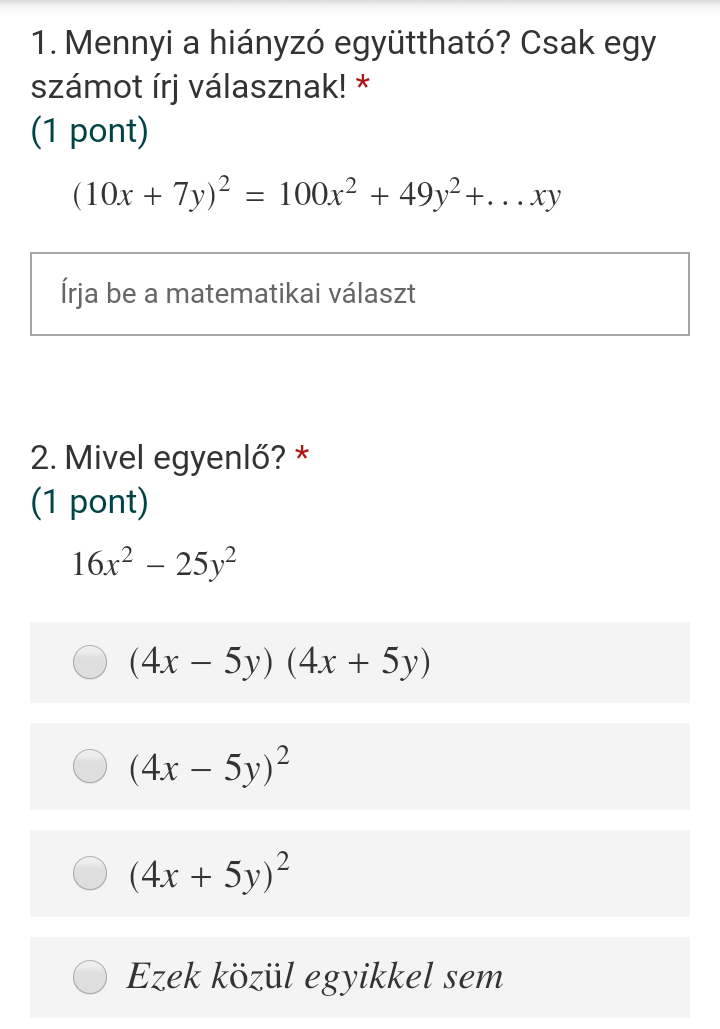Click the text Ezek közül egyikkel sem

pyautogui.click(x=315, y=976)
